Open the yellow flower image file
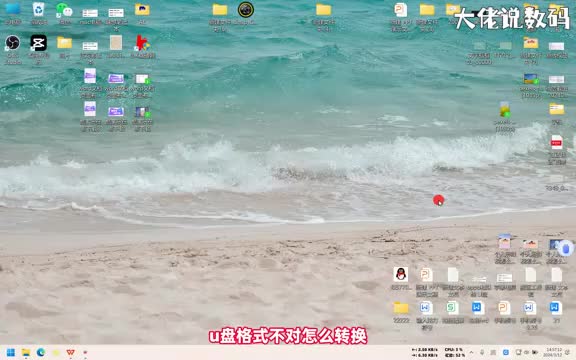 tap(505, 109)
